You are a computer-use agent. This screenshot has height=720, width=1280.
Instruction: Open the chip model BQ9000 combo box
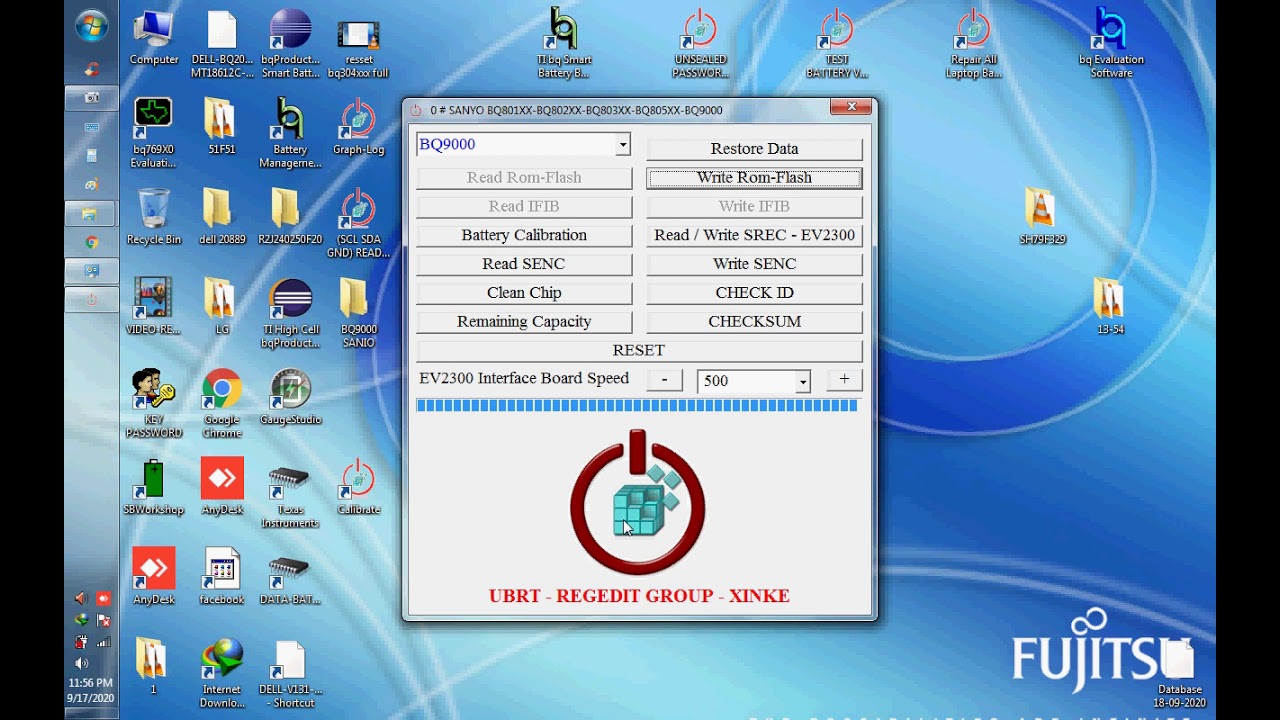(523, 144)
